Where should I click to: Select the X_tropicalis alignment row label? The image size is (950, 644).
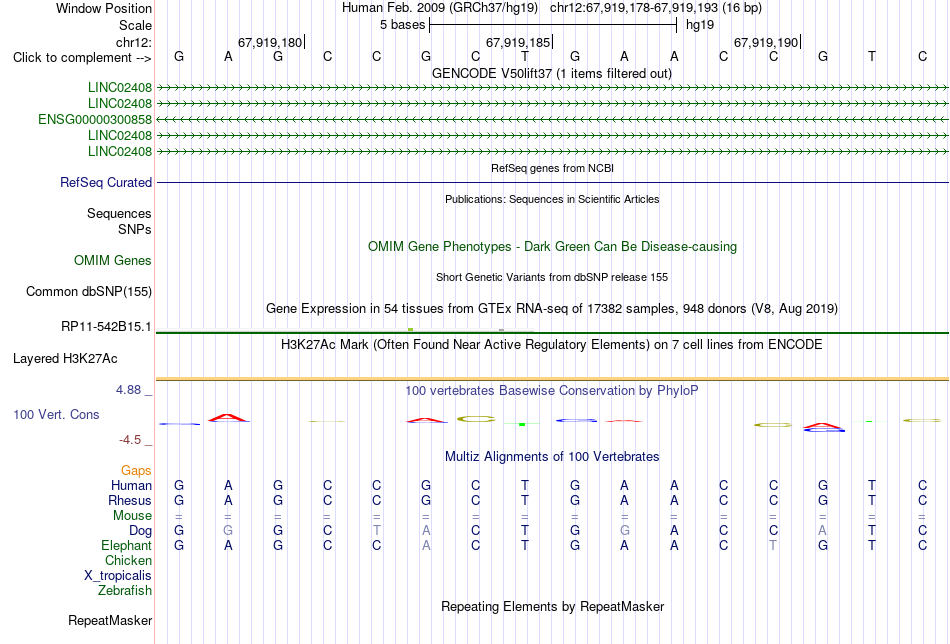tap(118, 576)
